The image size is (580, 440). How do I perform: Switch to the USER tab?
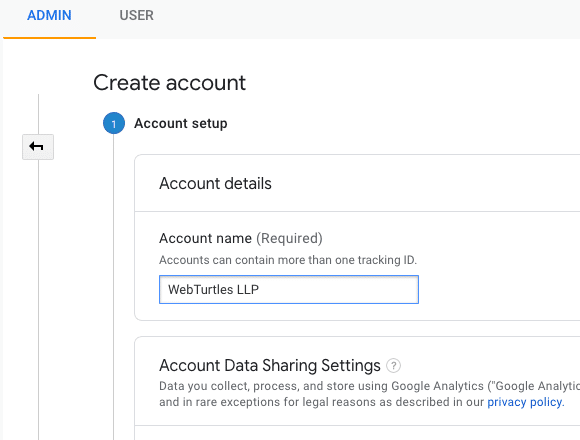tap(136, 16)
